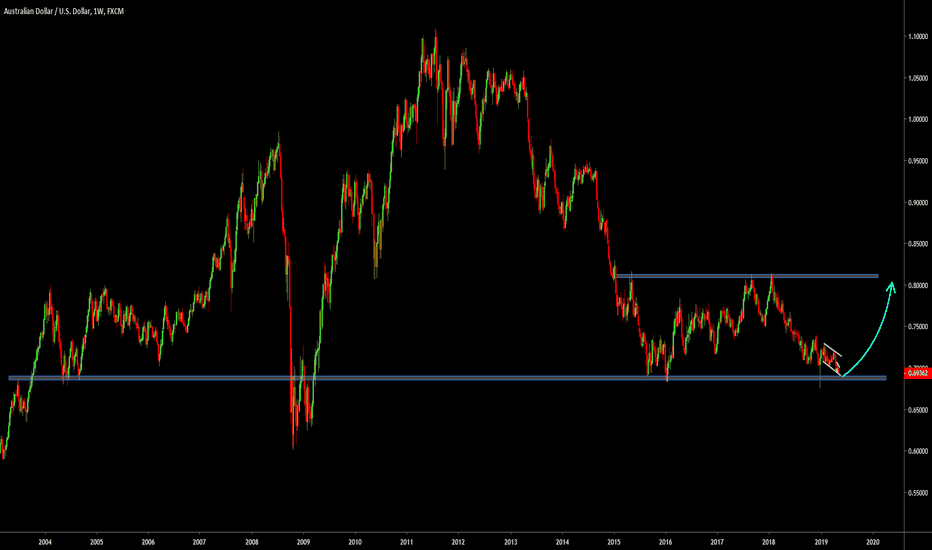Click the 2015 label on time axis

[614, 542]
